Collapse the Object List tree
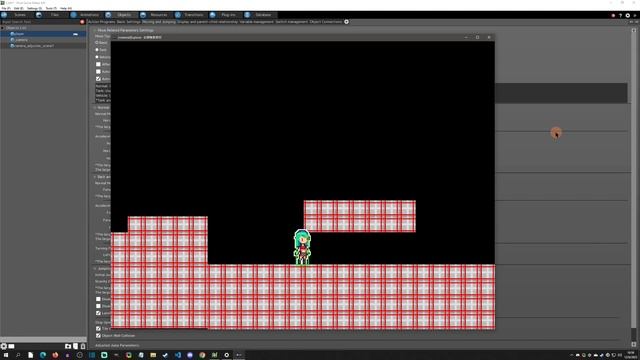The image size is (640, 360). click(x=2, y=28)
